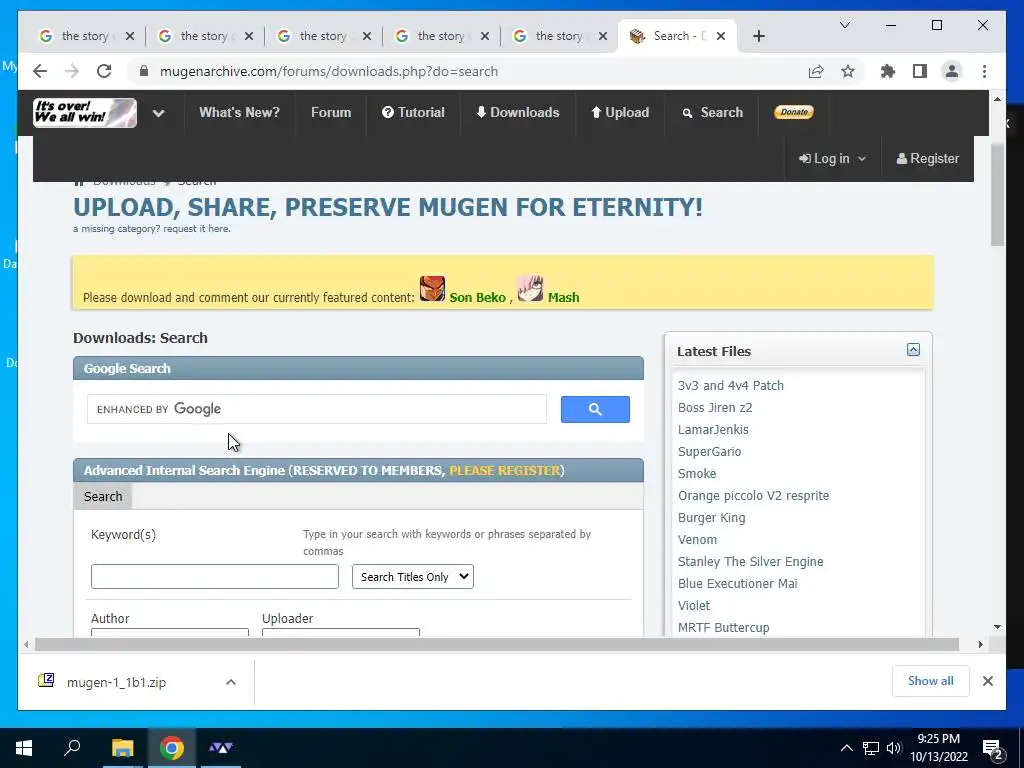Click the taskbar app icon right of Chrome
The width and height of the screenshot is (1024, 768).
tap(221, 748)
